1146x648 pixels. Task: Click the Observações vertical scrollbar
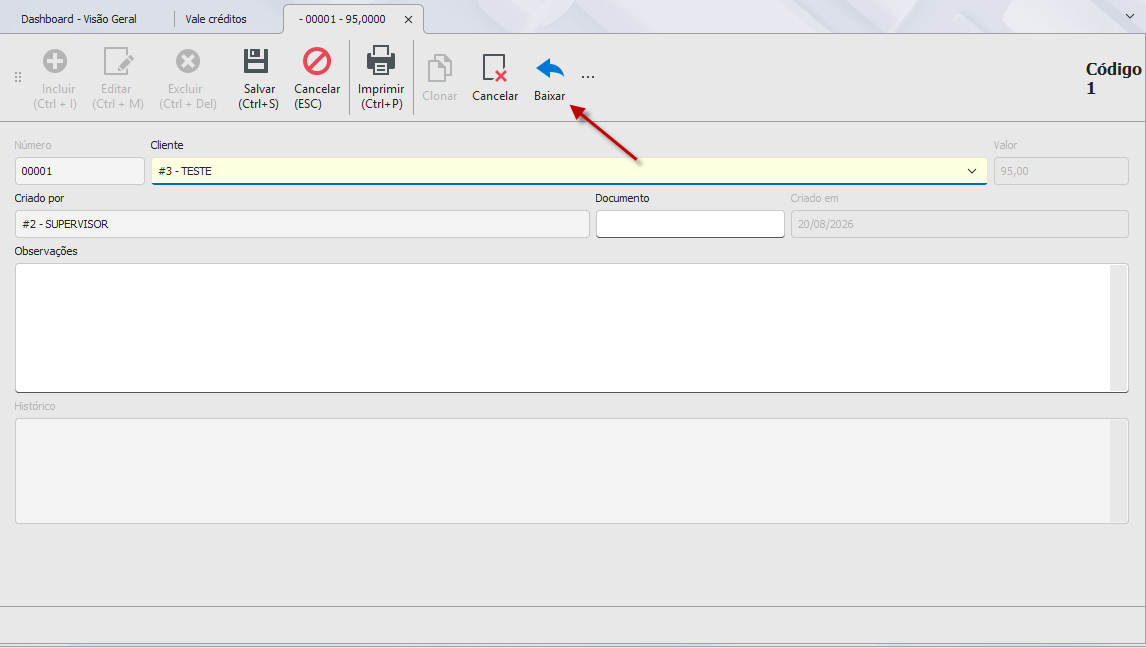pyautogui.click(x=1119, y=328)
